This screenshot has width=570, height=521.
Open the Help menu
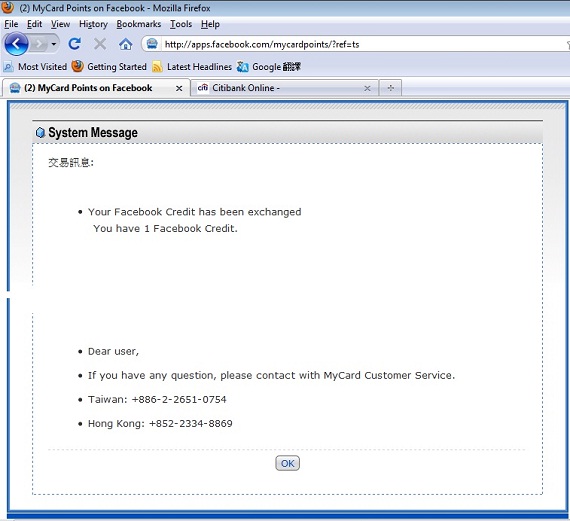(210, 24)
